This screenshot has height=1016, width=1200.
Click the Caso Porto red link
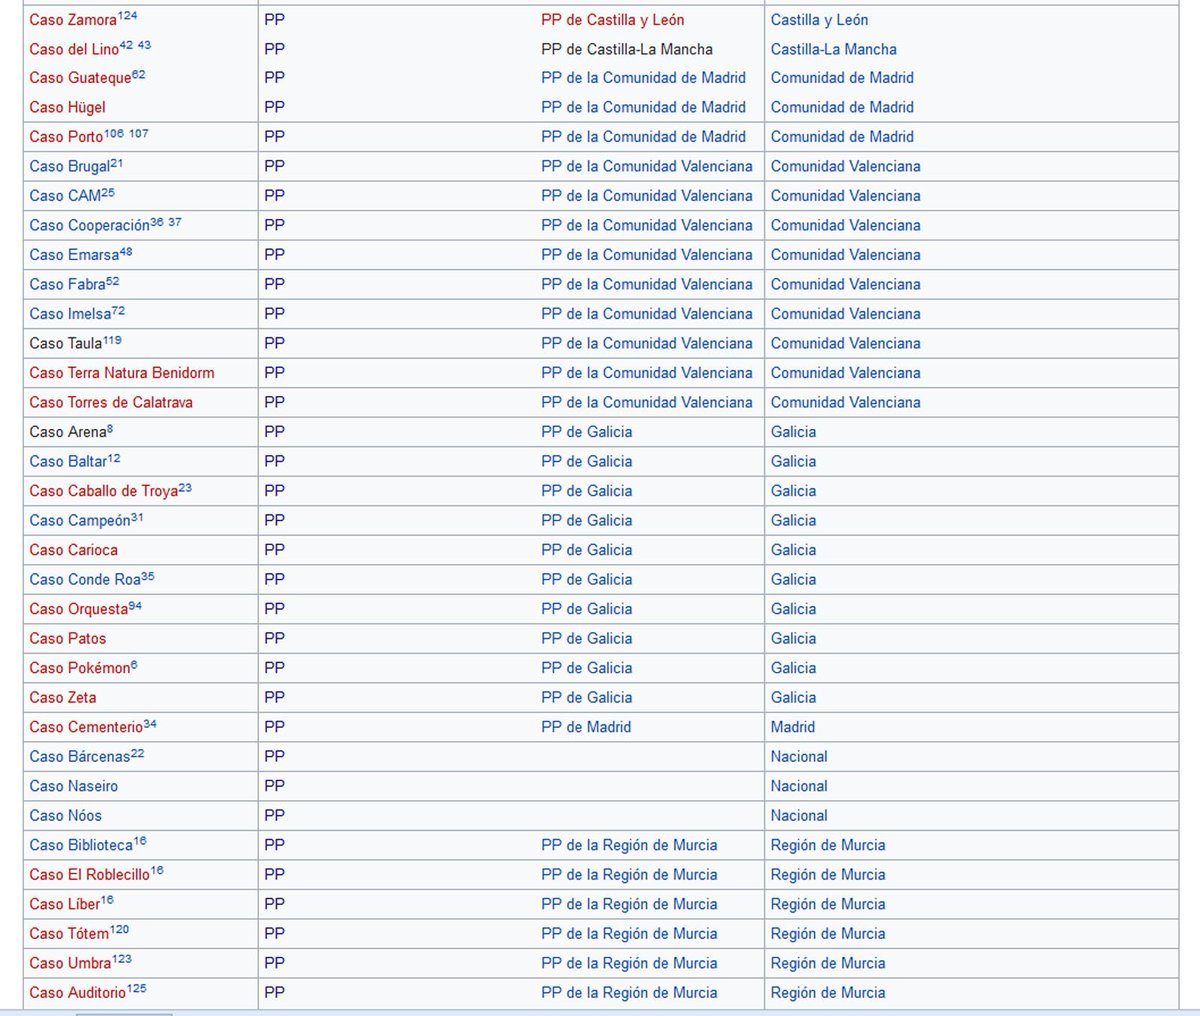tap(66, 137)
